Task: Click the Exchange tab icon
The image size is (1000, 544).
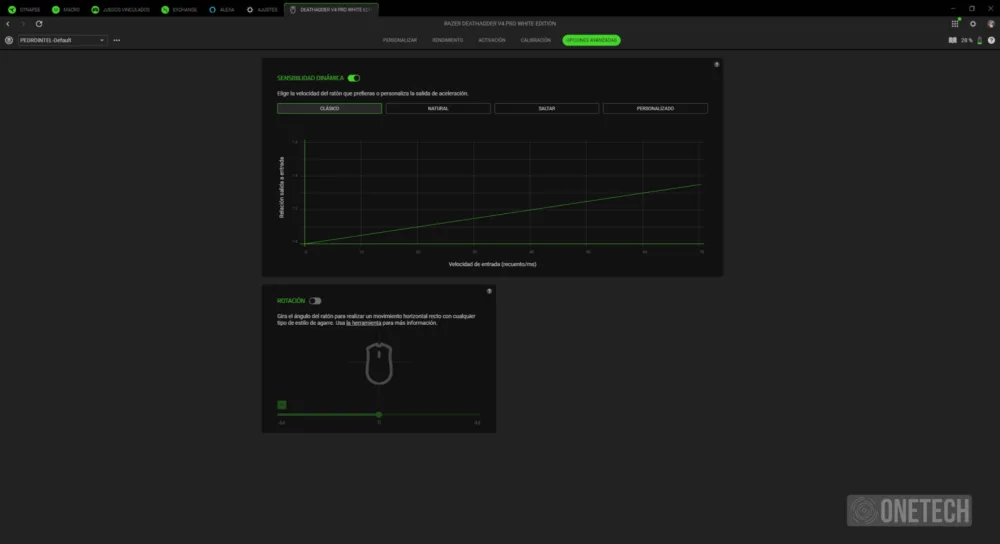Action: point(165,10)
